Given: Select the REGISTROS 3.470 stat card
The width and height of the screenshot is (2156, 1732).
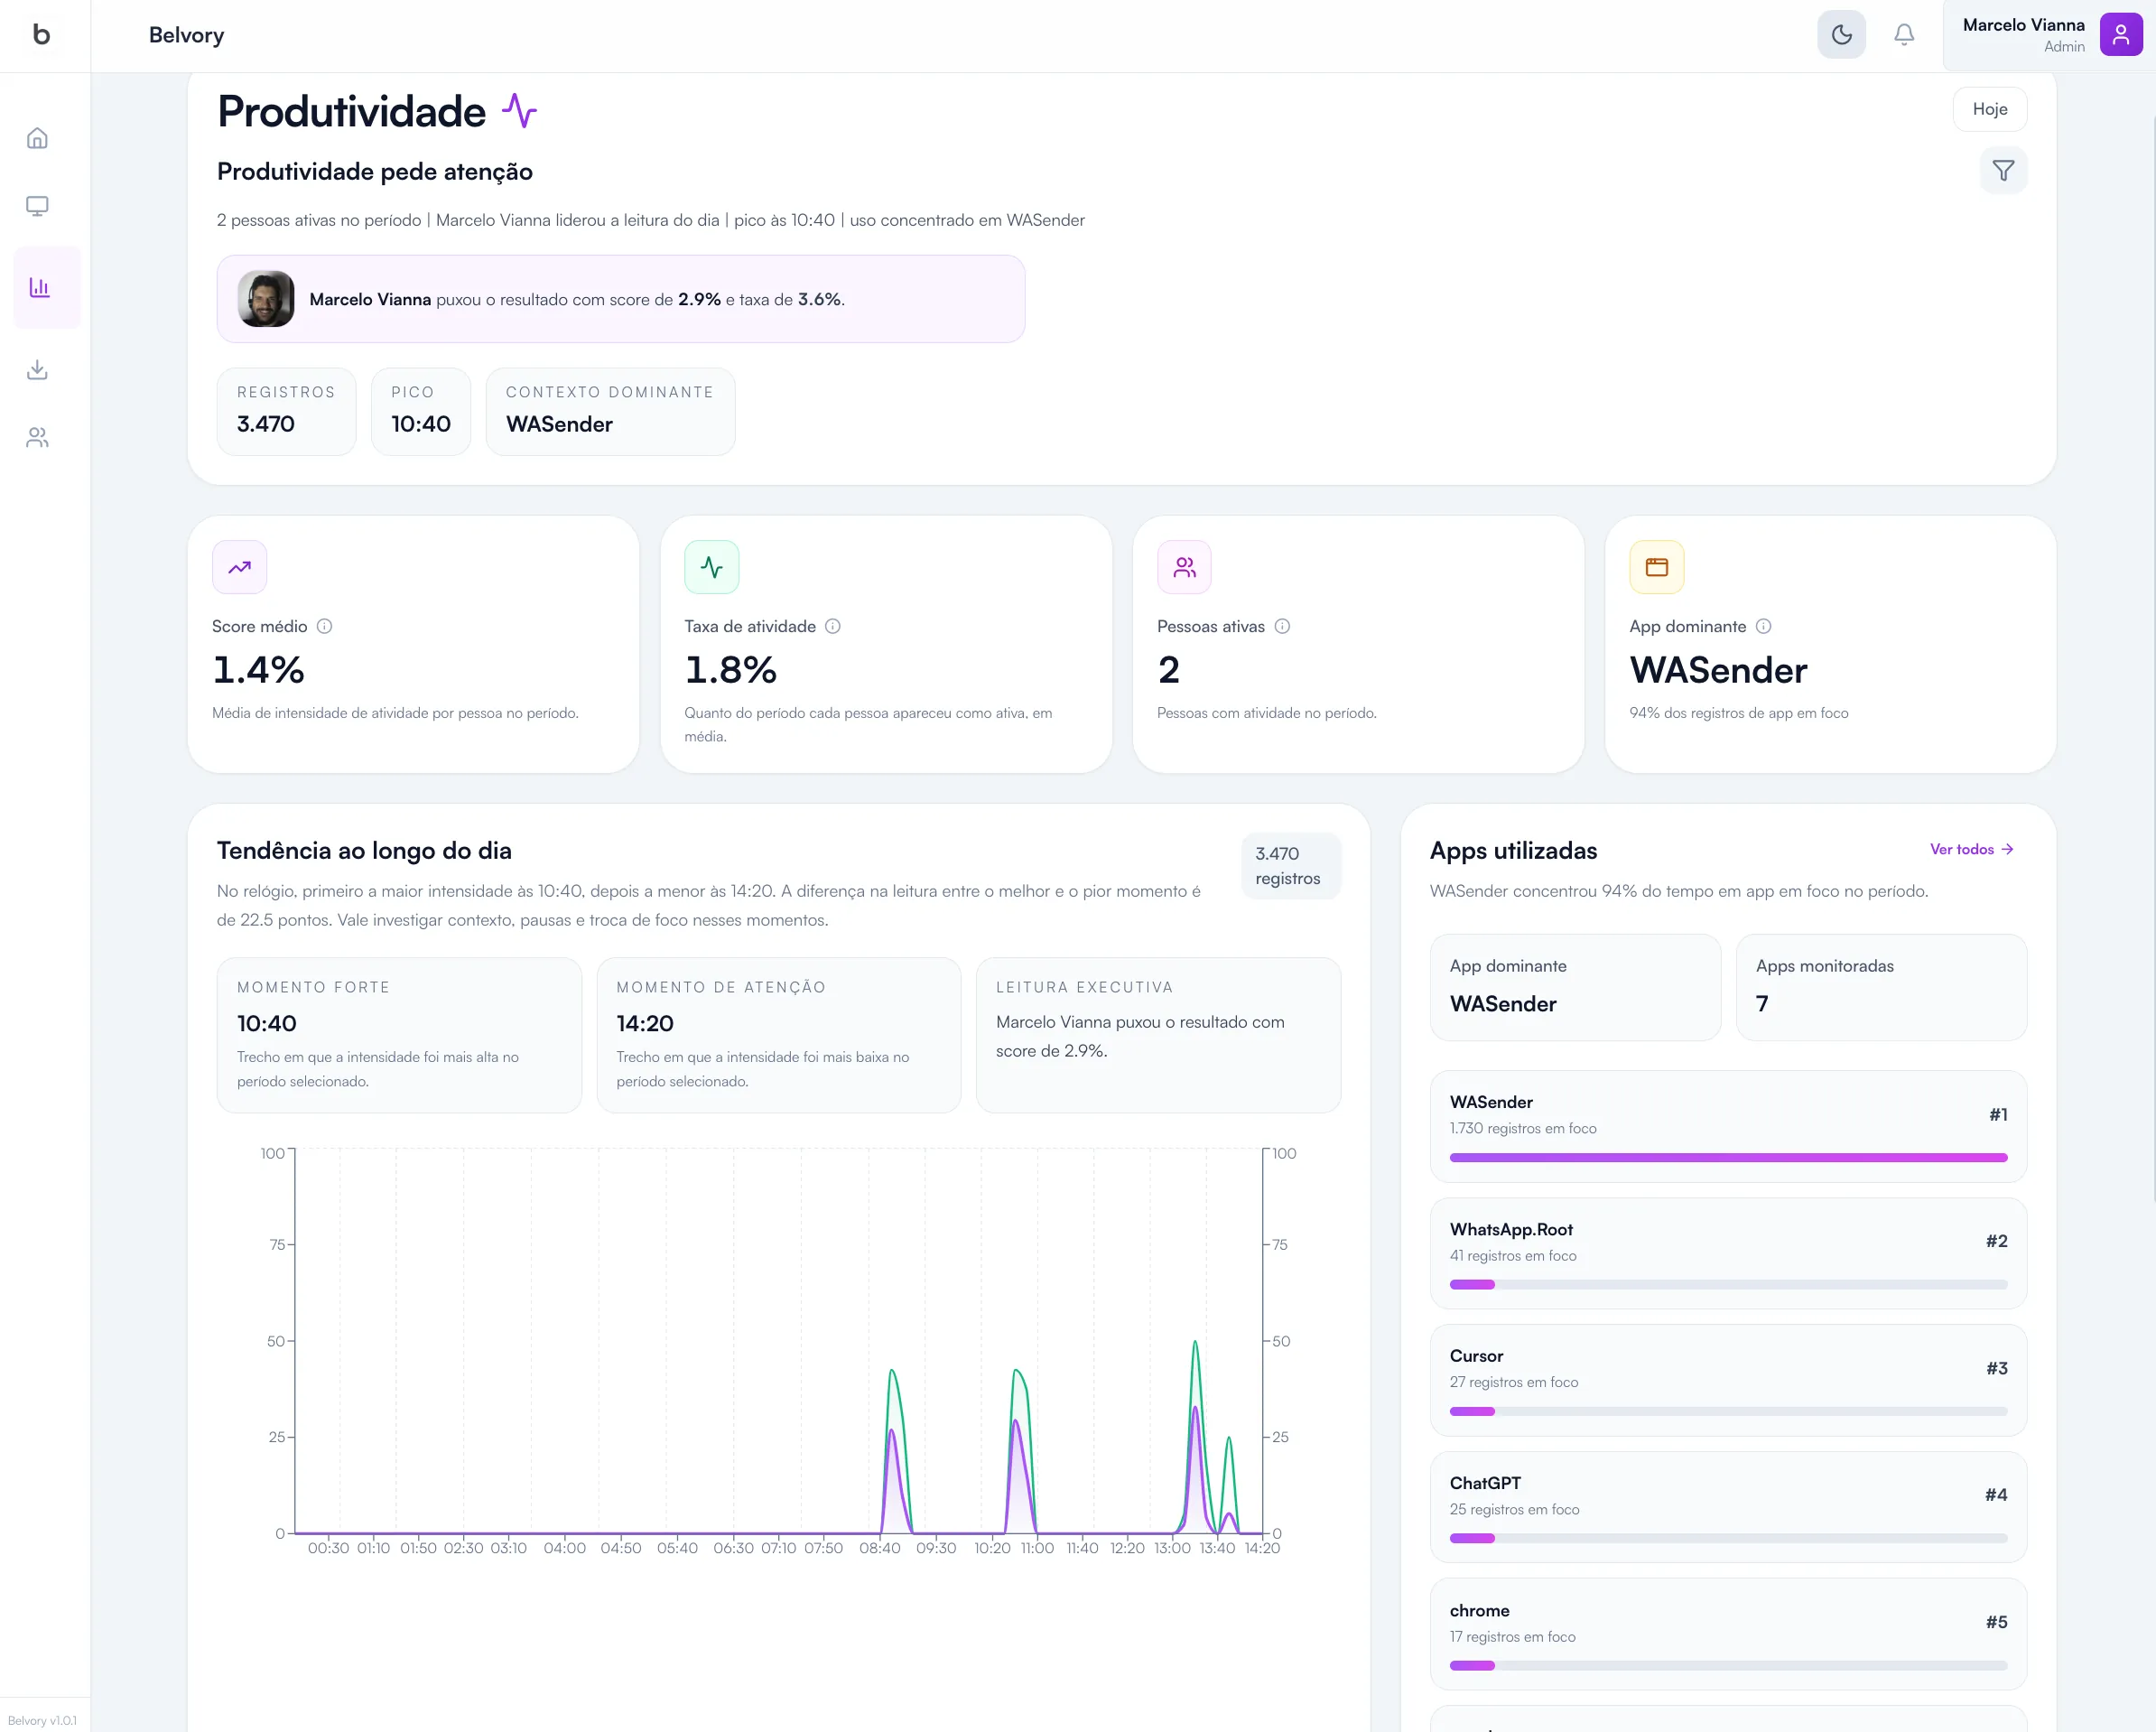Looking at the screenshot, I should pos(286,411).
